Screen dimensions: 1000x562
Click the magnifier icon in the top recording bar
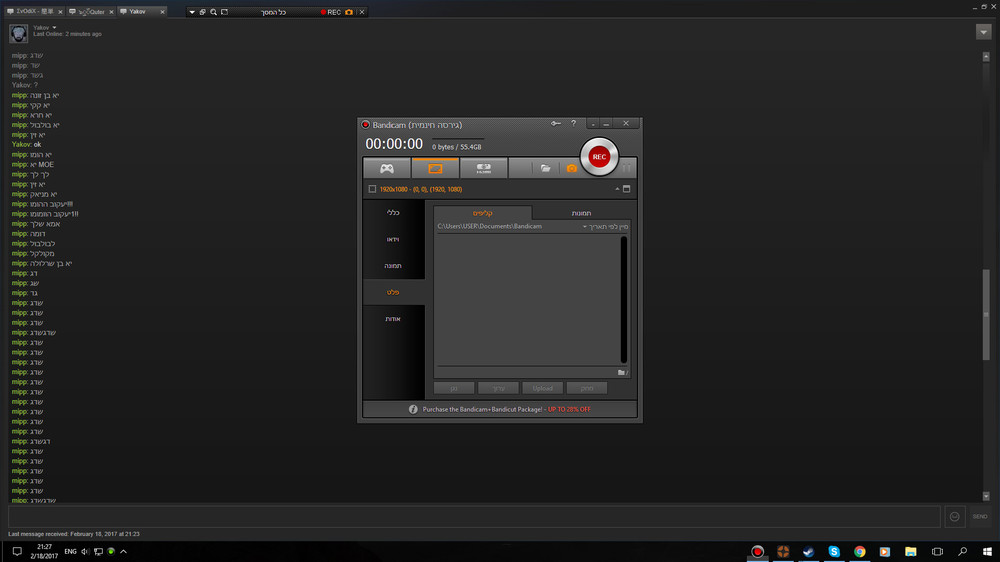(x=214, y=12)
